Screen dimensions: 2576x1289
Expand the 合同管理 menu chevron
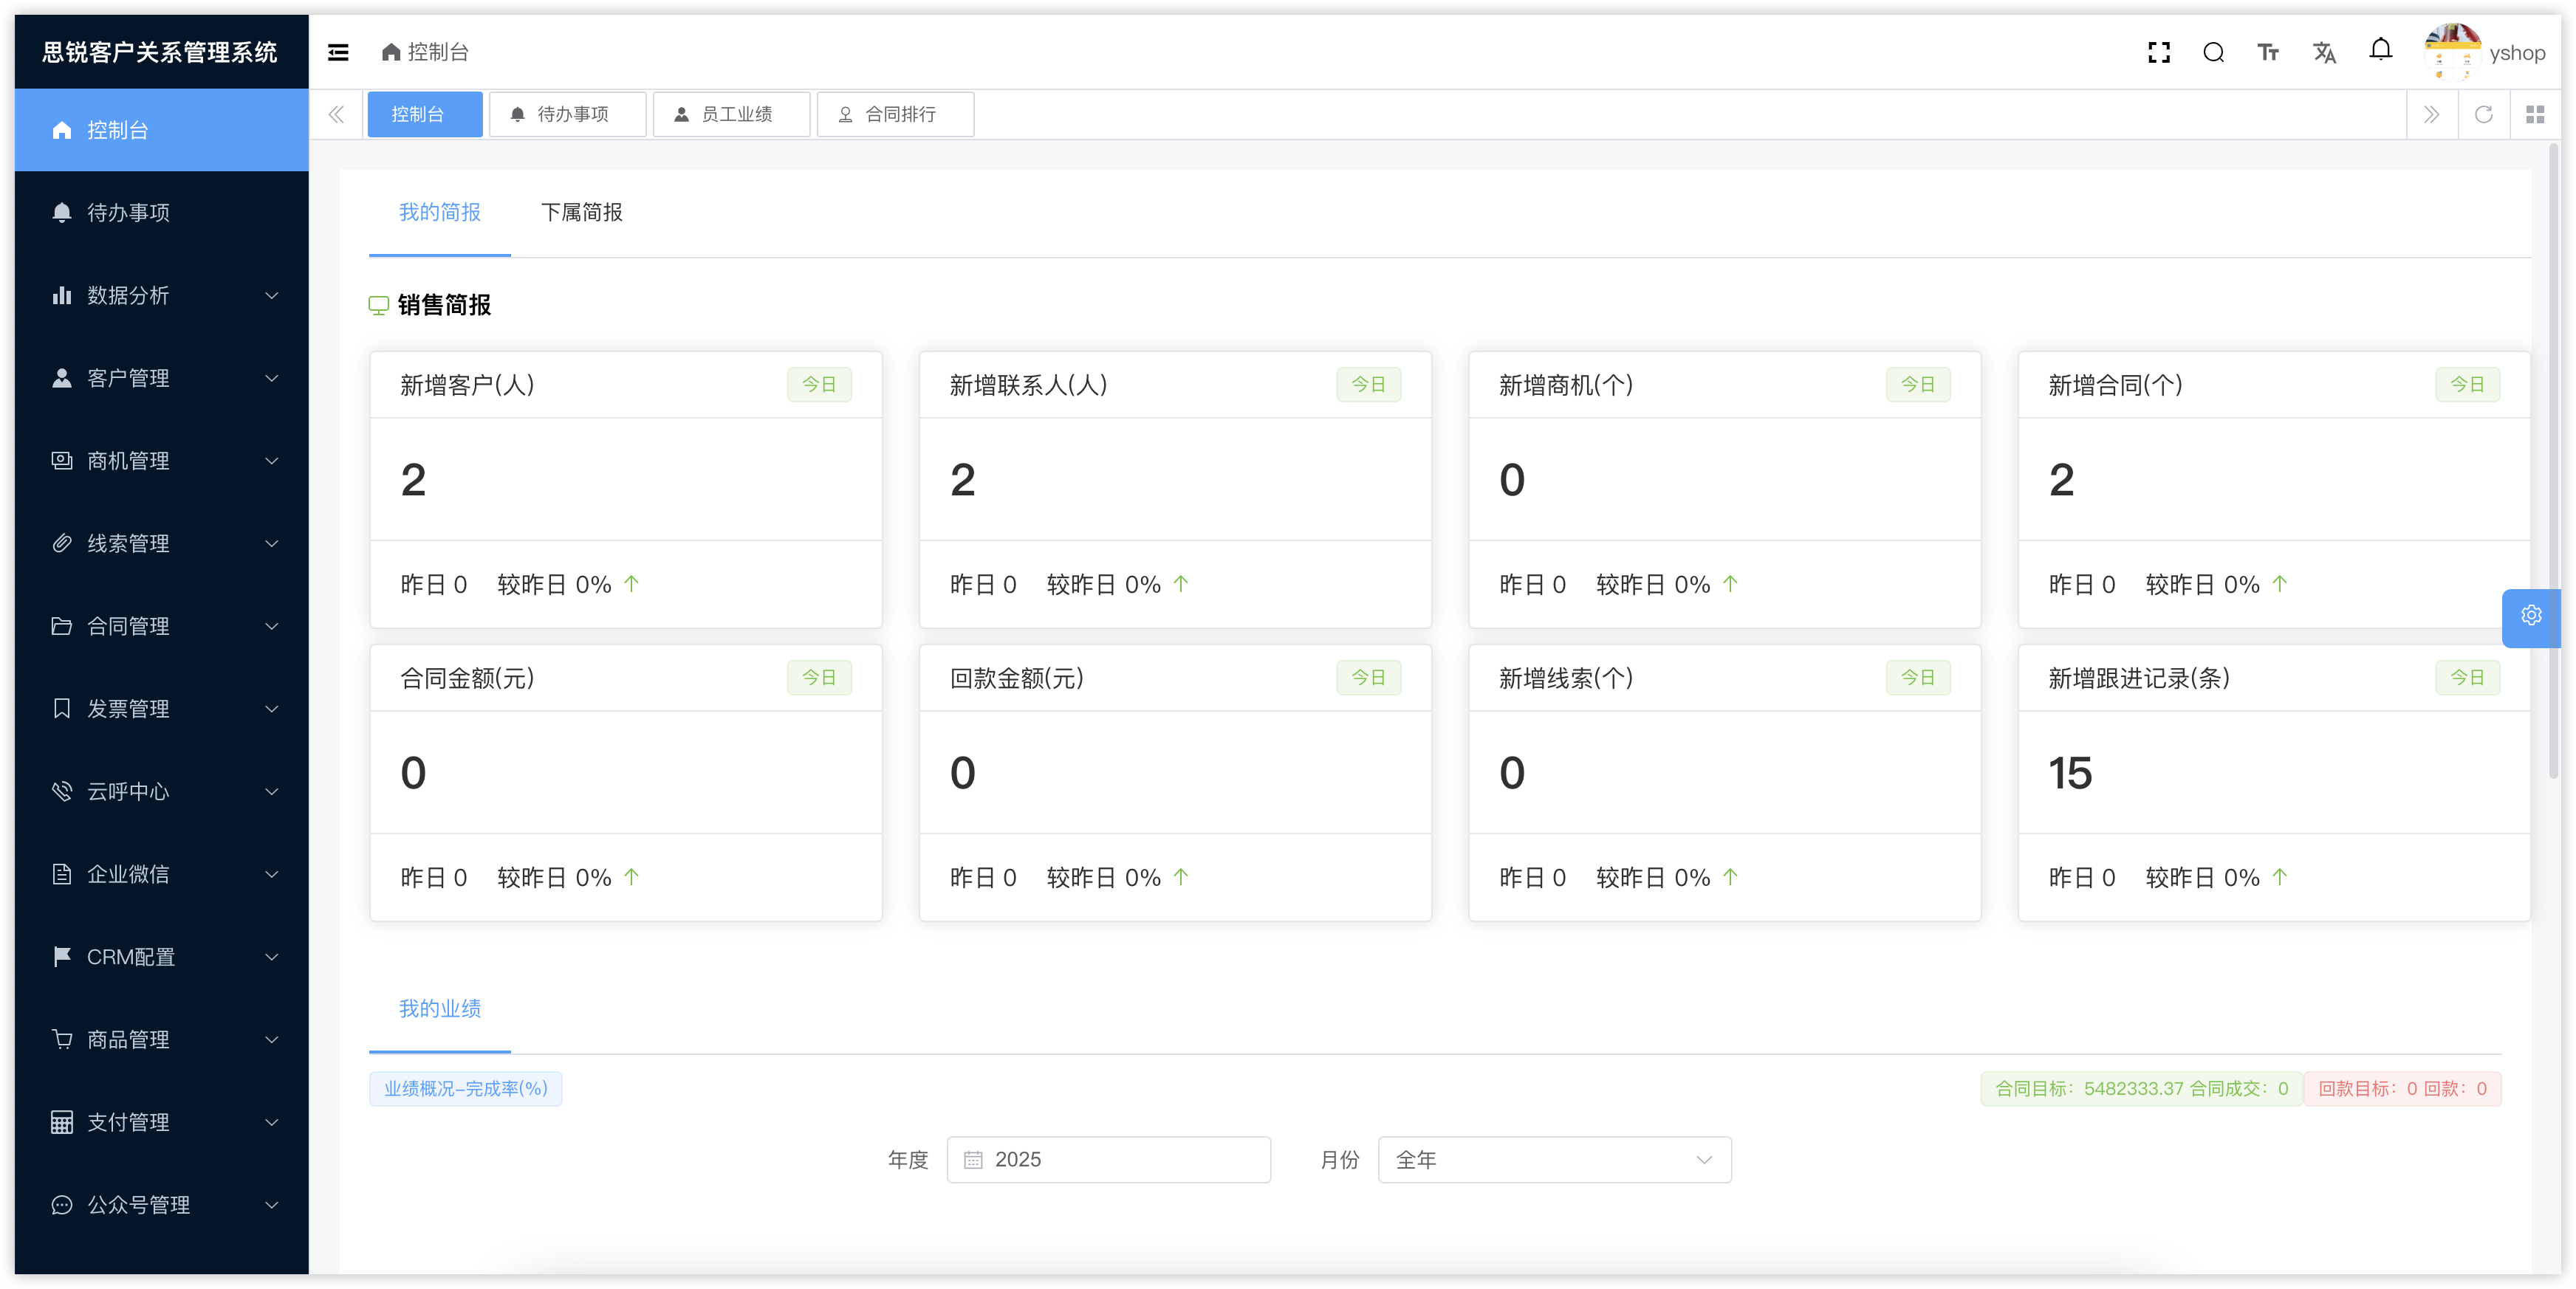pos(271,626)
